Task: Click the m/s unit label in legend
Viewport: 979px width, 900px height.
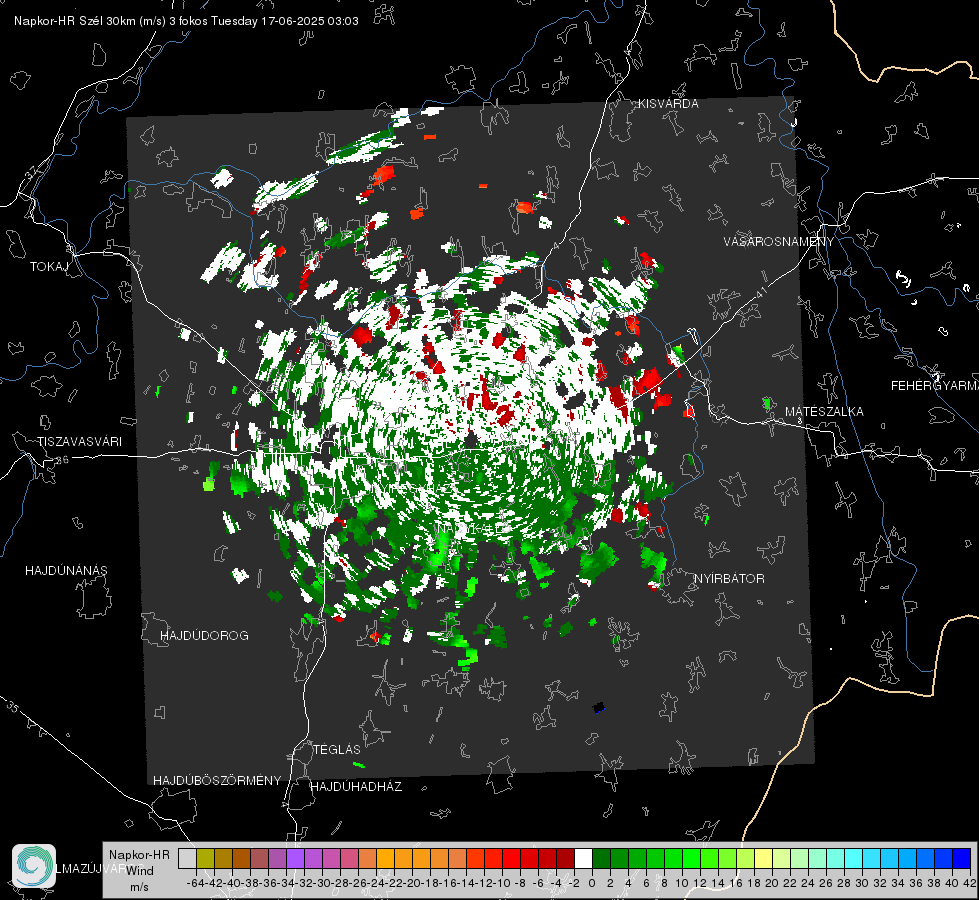Action: (x=139, y=887)
